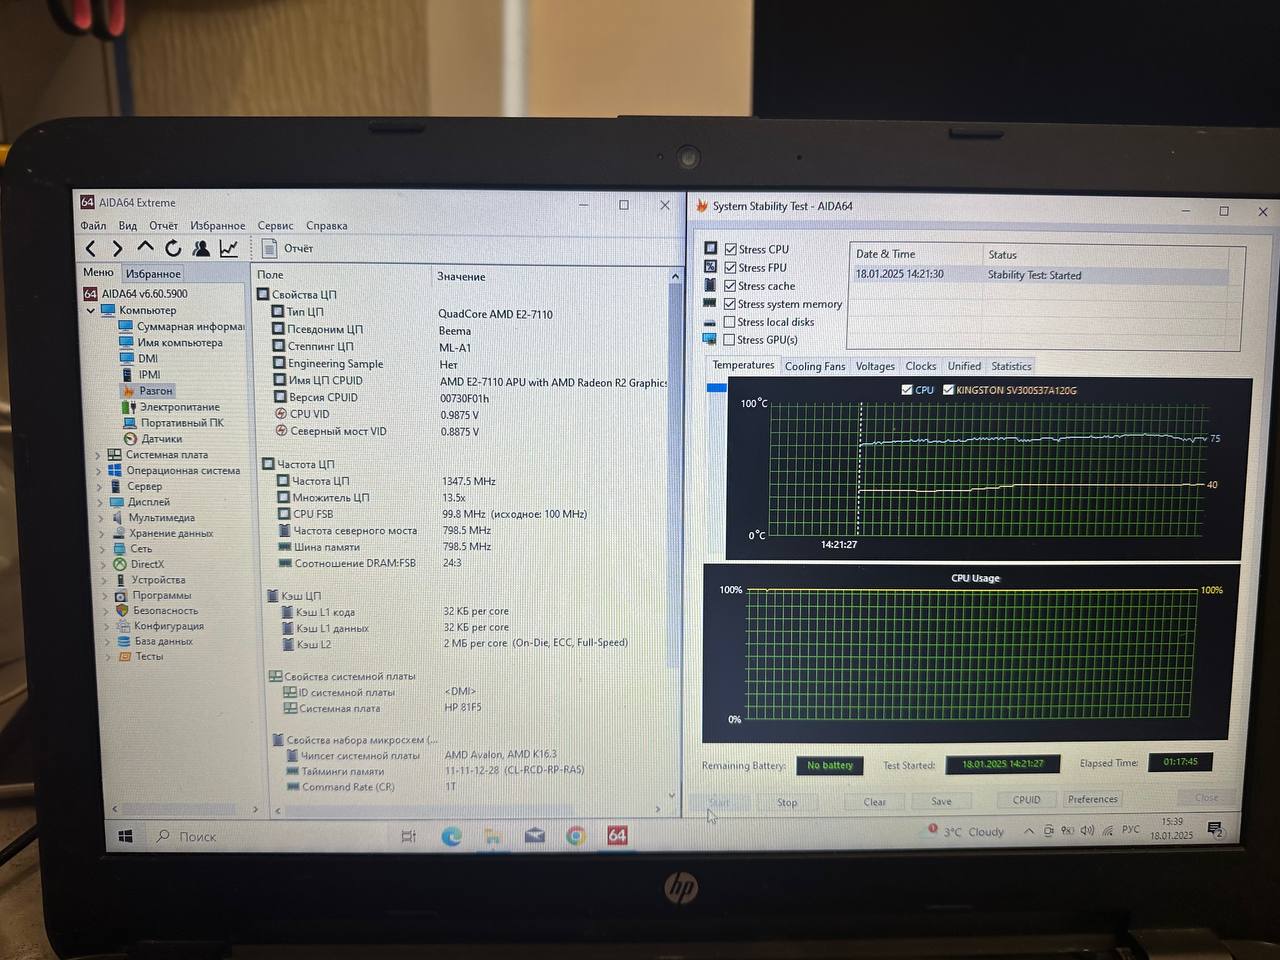Open File Explorer from the taskbar

pos(493,836)
